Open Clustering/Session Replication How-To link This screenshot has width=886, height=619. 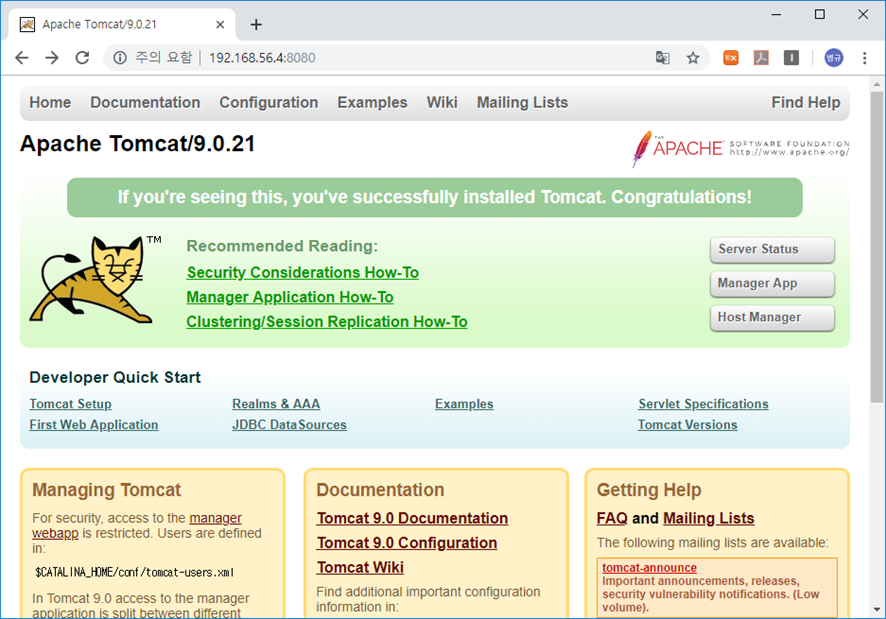[x=327, y=322]
